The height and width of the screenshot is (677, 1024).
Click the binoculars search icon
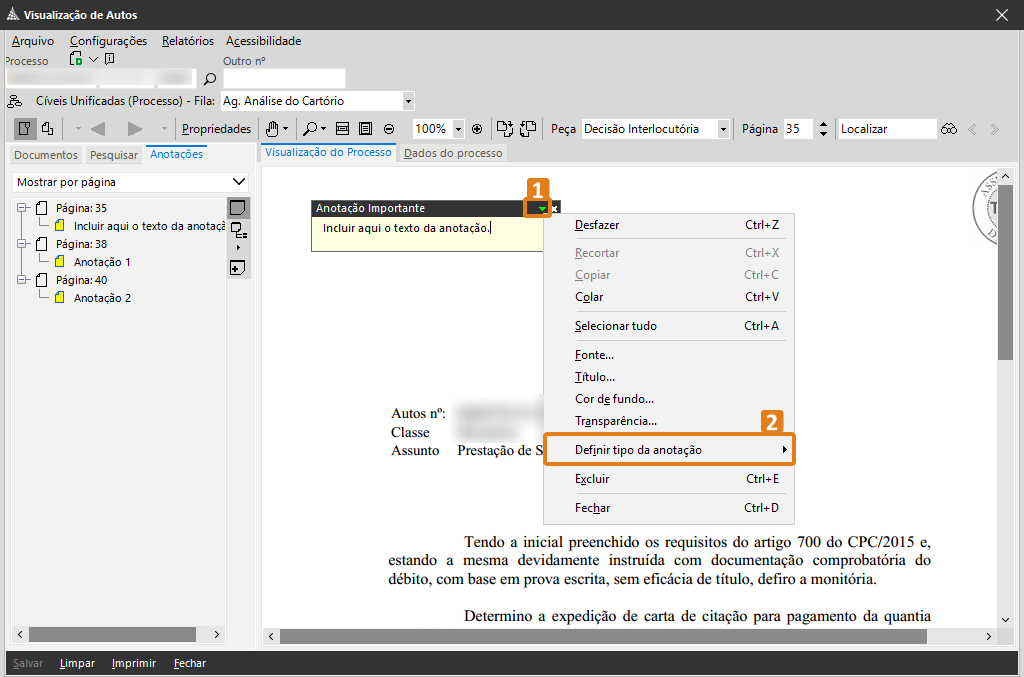tap(949, 129)
